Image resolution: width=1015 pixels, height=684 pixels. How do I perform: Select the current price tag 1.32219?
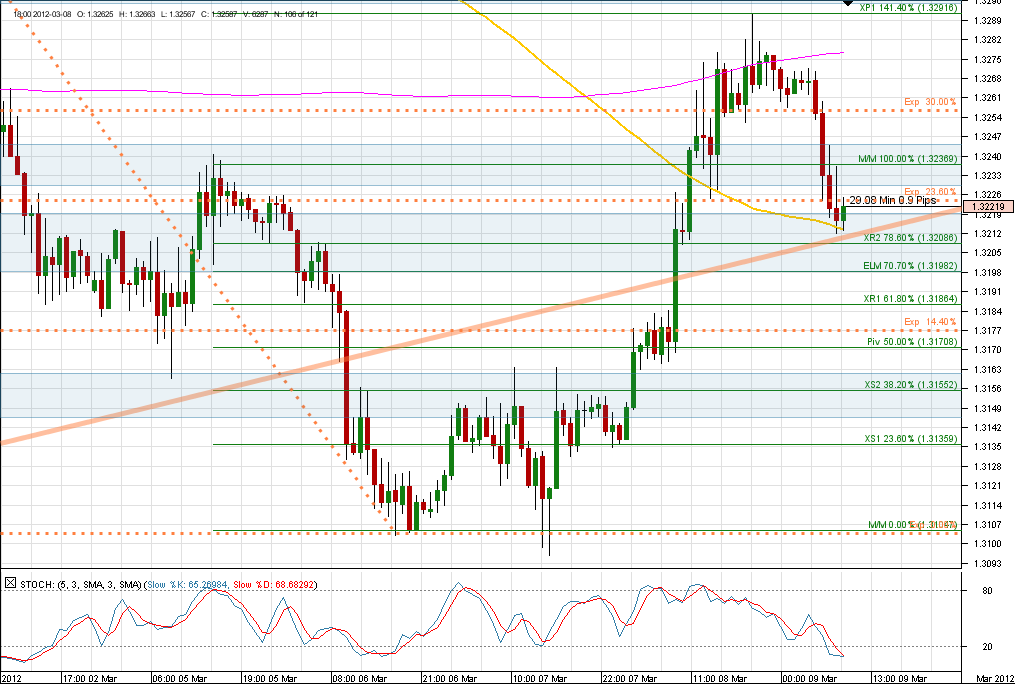[x=988, y=207]
